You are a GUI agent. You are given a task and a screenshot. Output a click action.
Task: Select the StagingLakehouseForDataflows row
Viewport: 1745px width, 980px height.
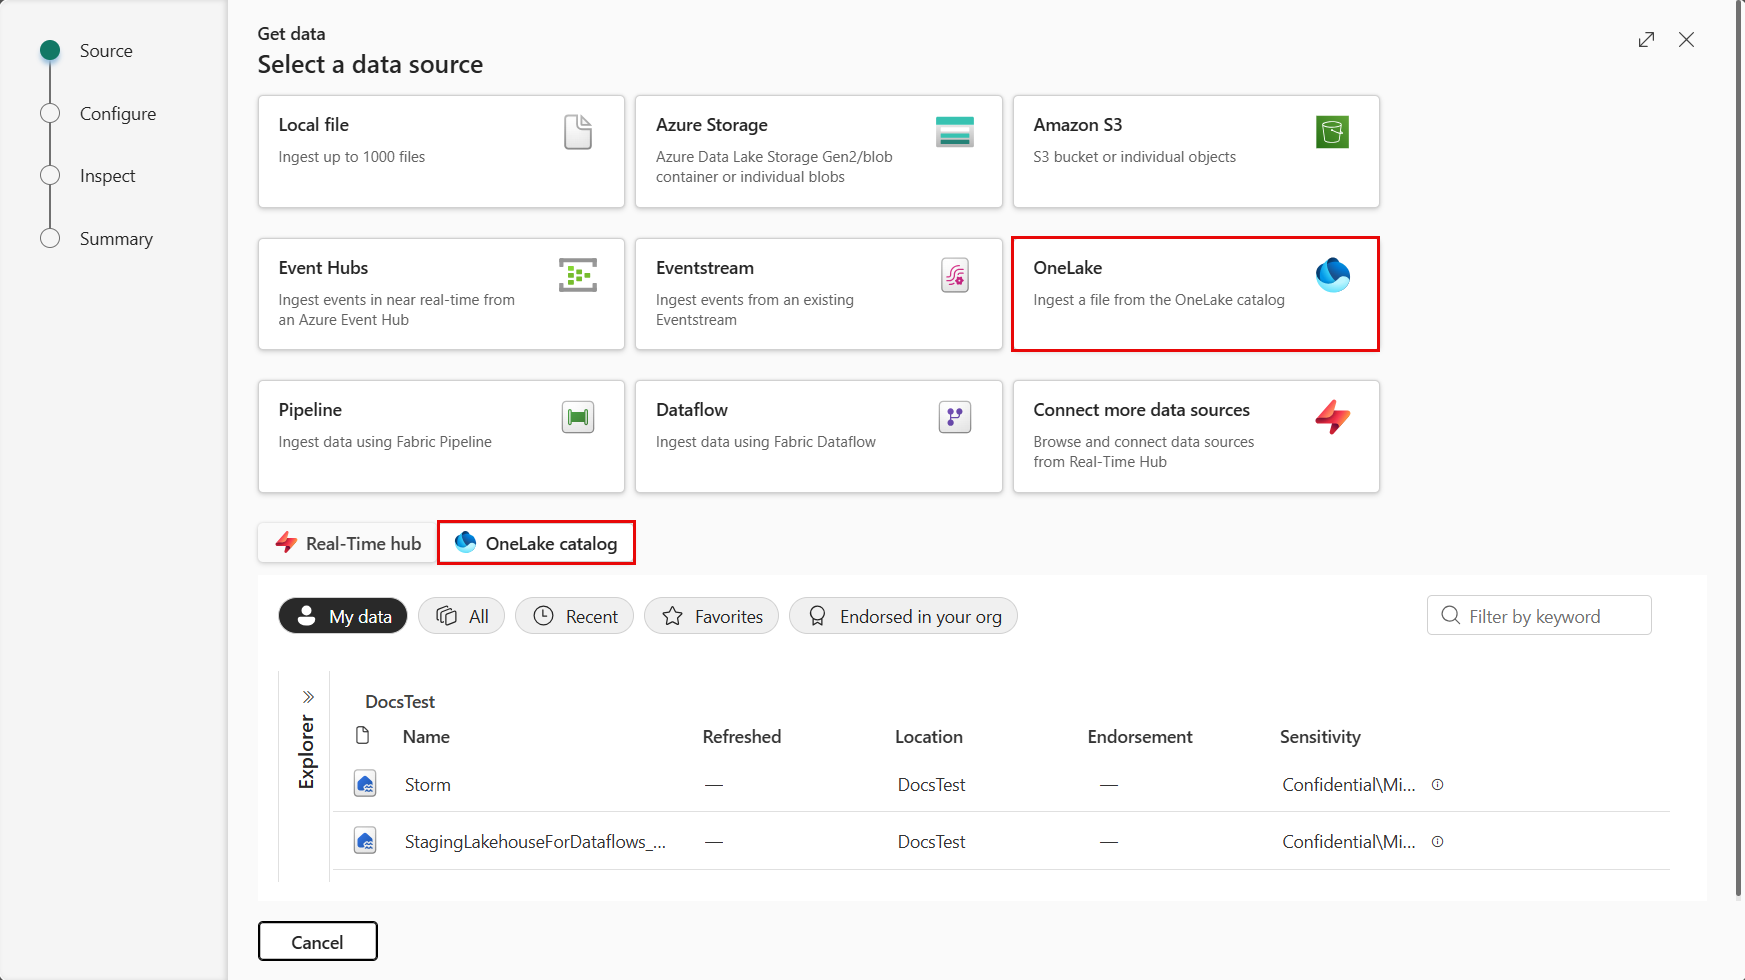click(535, 842)
